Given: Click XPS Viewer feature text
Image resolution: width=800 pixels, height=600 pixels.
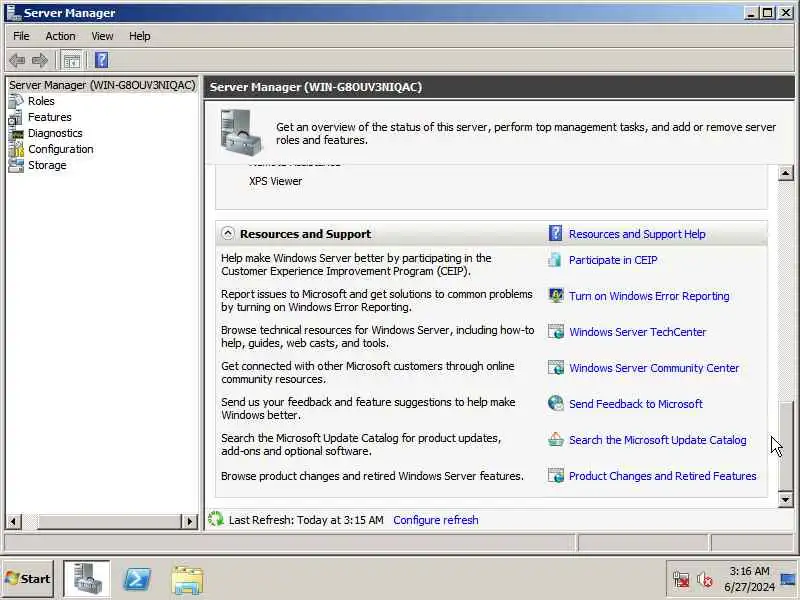Looking at the screenshot, I should 276,181.
